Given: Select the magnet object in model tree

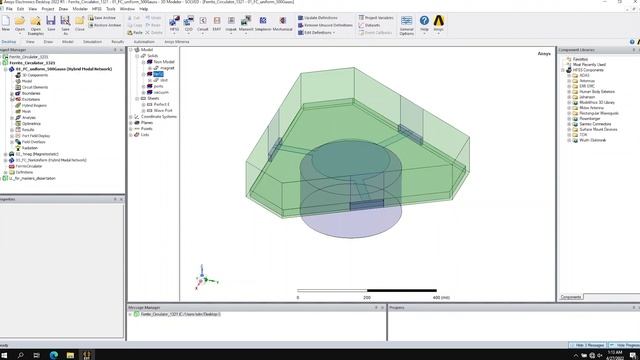Looking at the screenshot, I should [x=167, y=68].
